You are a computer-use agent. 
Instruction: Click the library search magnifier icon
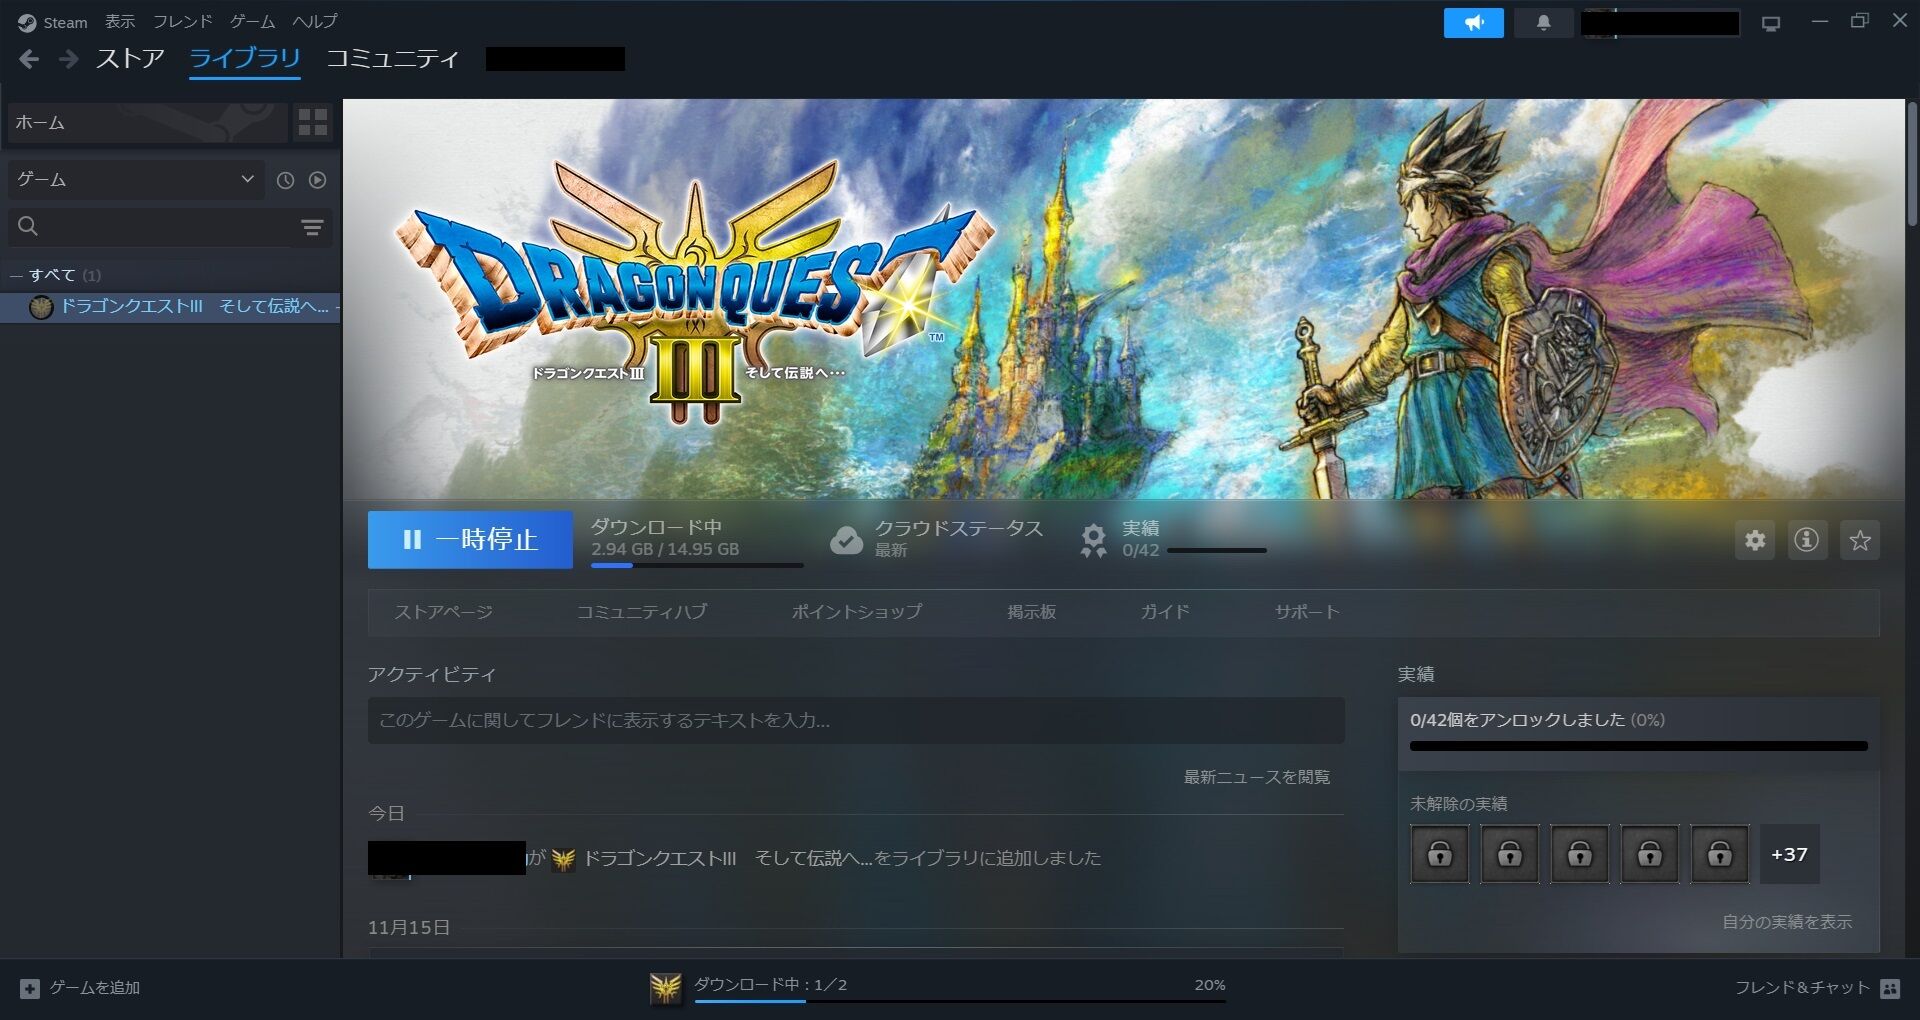(x=28, y=227)
